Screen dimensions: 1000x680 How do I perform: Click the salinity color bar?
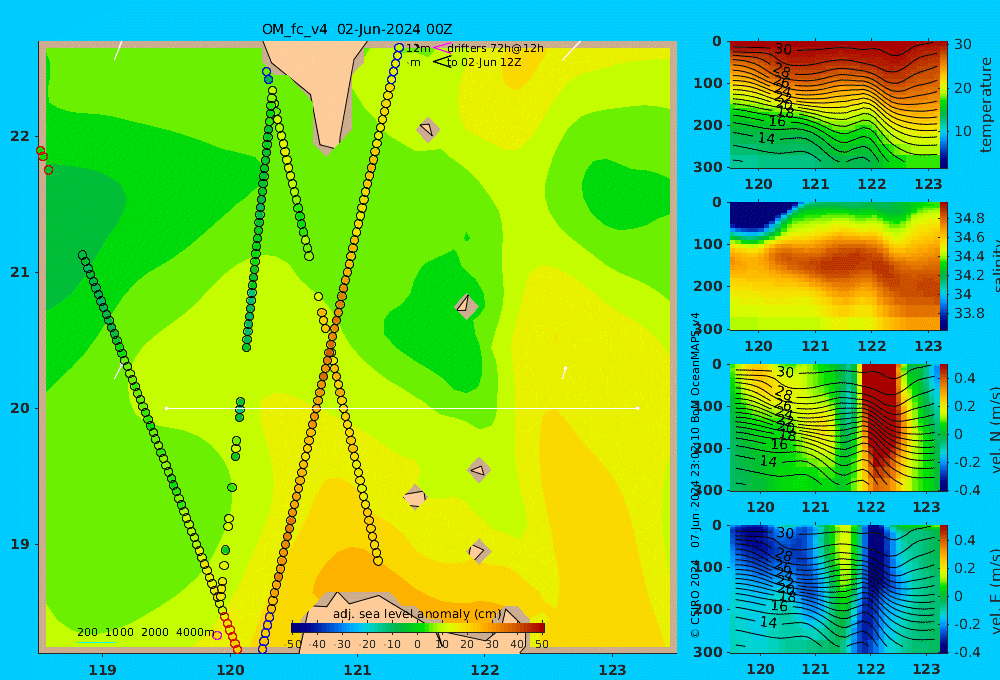pyautogui.click(x=944, y=266)
